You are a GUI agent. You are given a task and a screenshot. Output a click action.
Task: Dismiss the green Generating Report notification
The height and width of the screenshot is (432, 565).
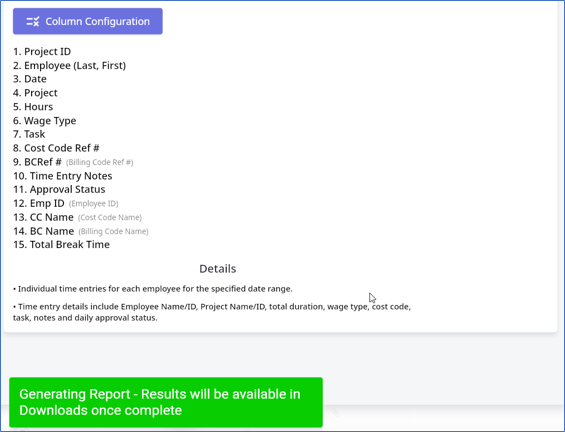click(166, 402)
